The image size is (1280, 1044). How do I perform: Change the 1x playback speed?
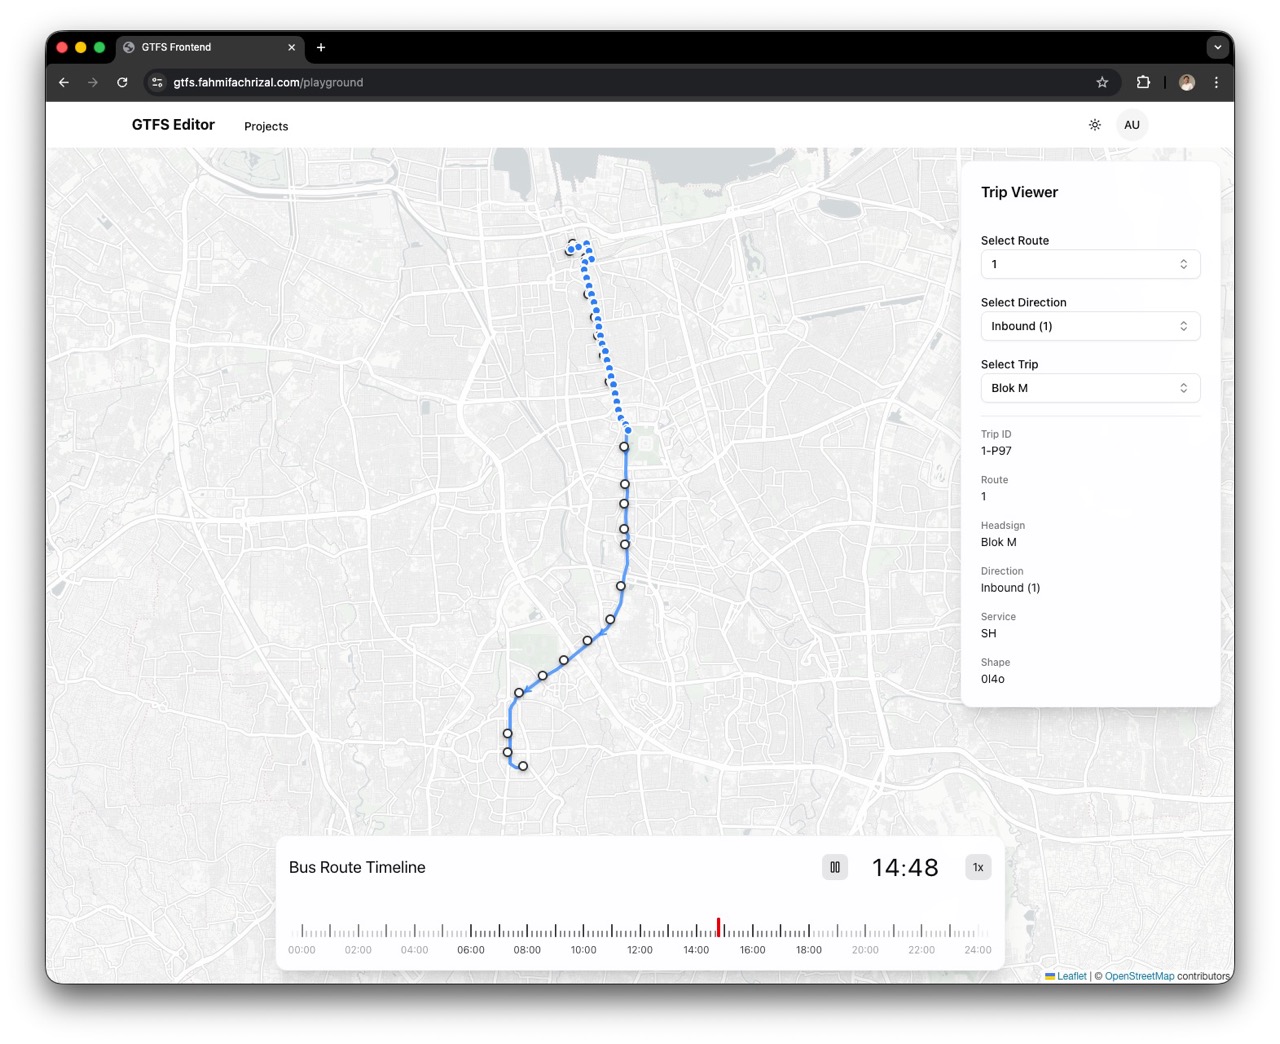click(x=977, y=867)
